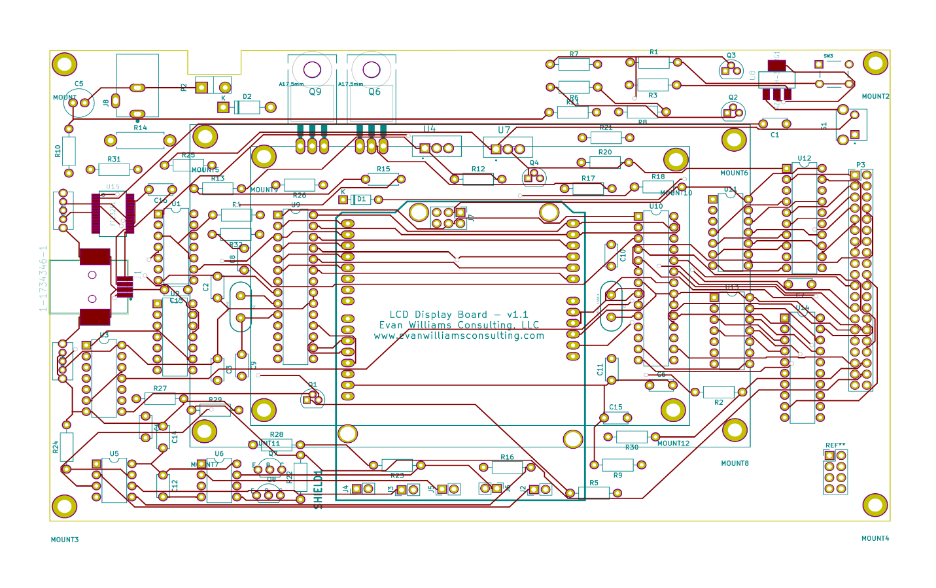Viewport: 936px width, 588px height.
Task: Click the U6 chip label
Action: click(x=219, y=454)
